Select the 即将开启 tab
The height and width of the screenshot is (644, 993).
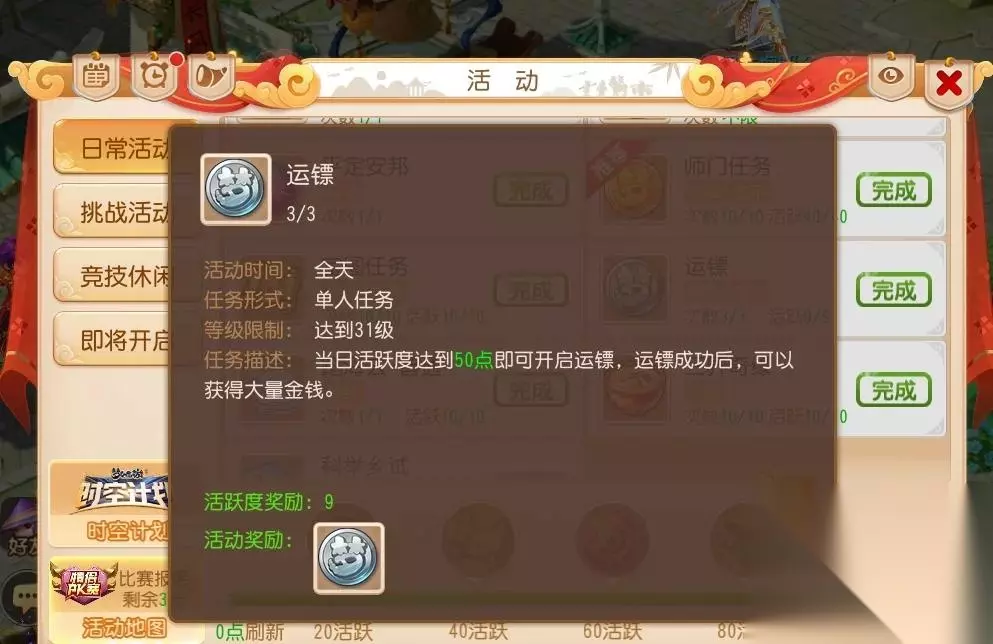(113, 340)
